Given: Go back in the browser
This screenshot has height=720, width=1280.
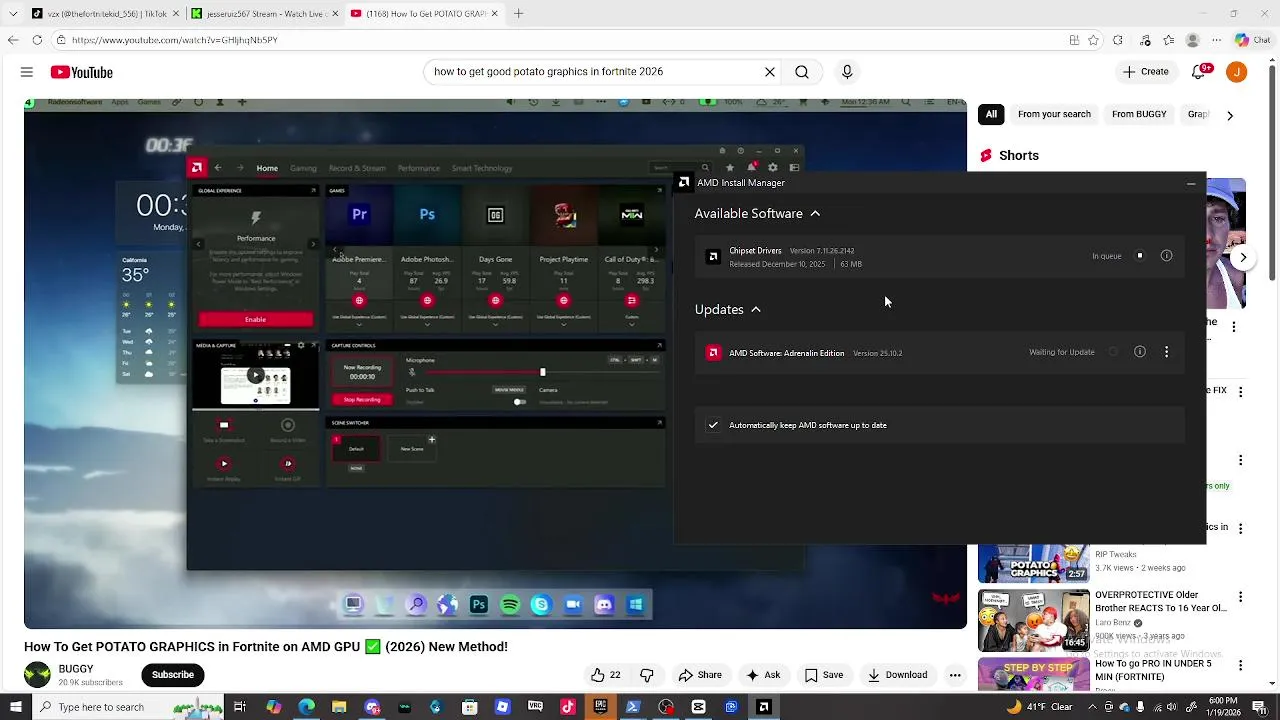Looking at the screenshot, I should tap(13, 40).
